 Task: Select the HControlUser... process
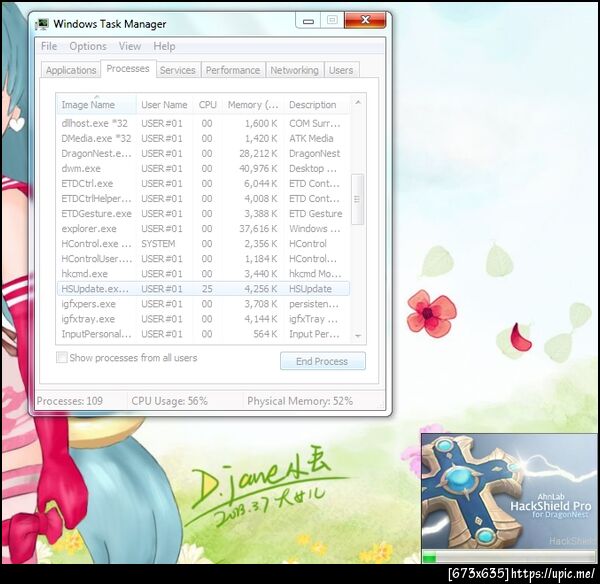pyautogui.click(x=203, y=259)
